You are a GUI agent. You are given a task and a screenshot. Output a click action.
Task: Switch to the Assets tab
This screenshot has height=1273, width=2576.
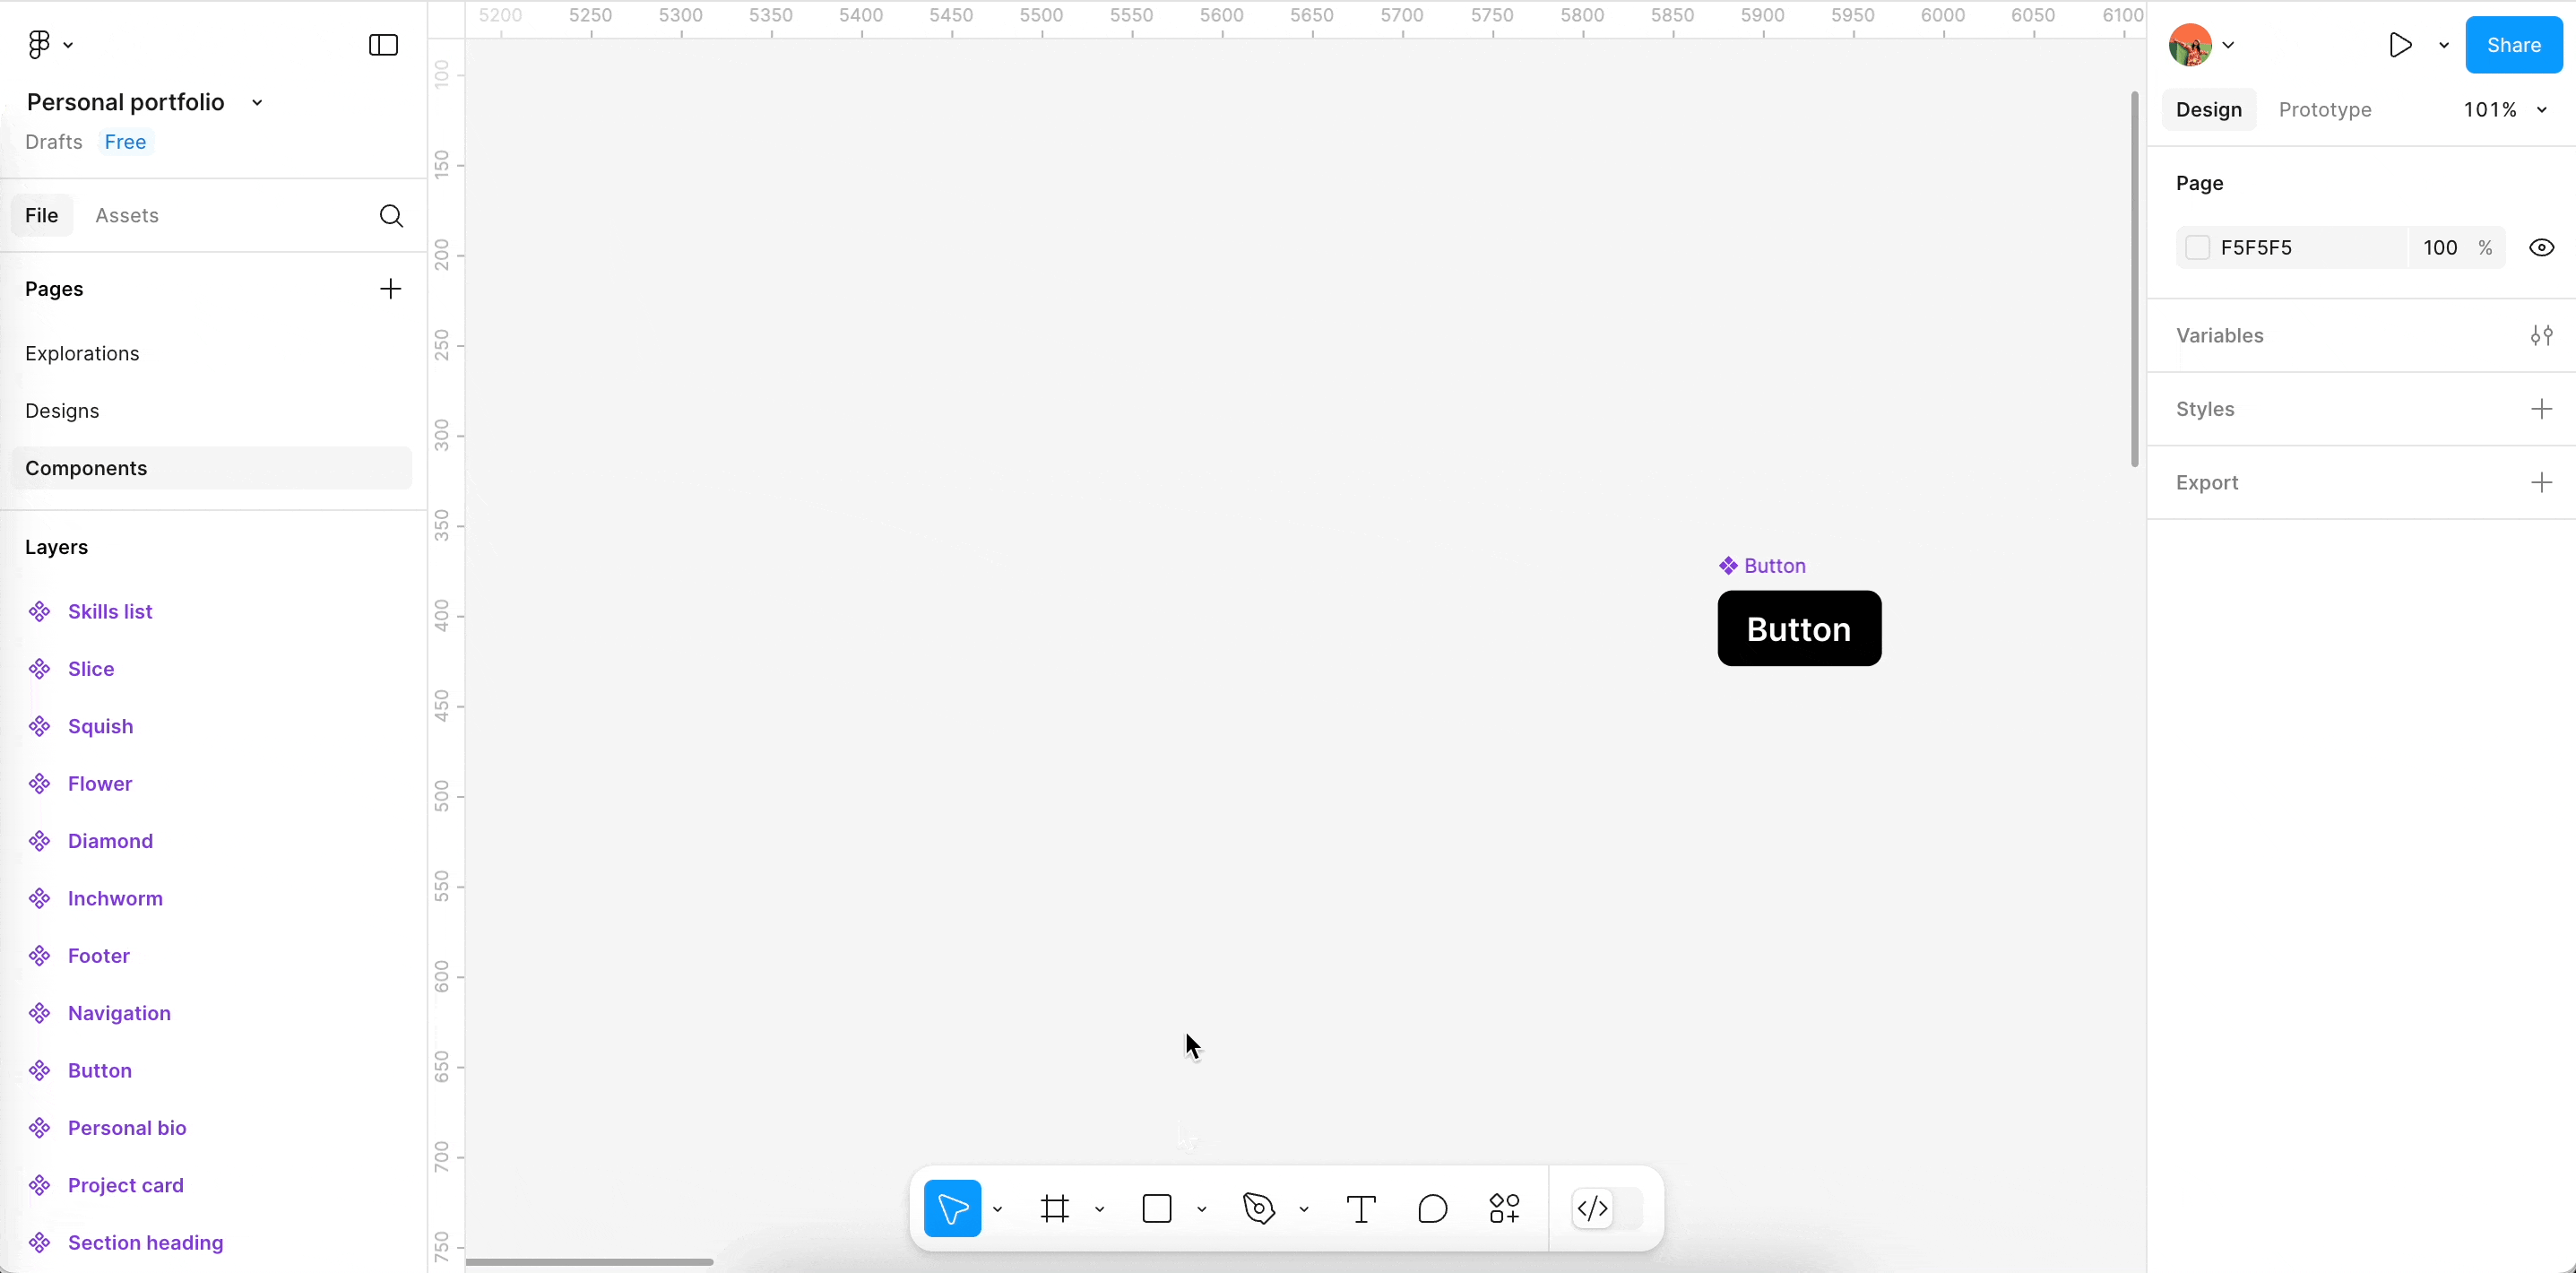point(127,216)
